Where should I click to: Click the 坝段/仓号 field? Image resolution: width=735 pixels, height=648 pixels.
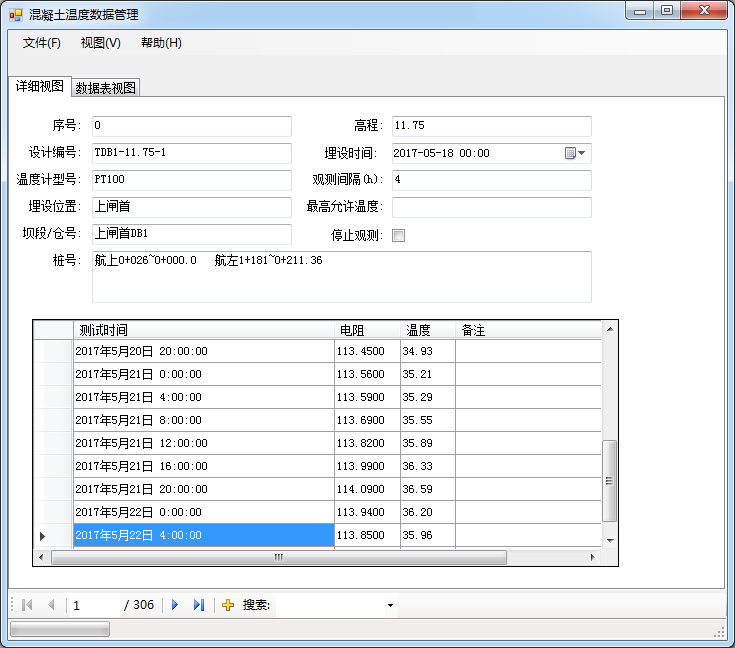click(192, 234)
